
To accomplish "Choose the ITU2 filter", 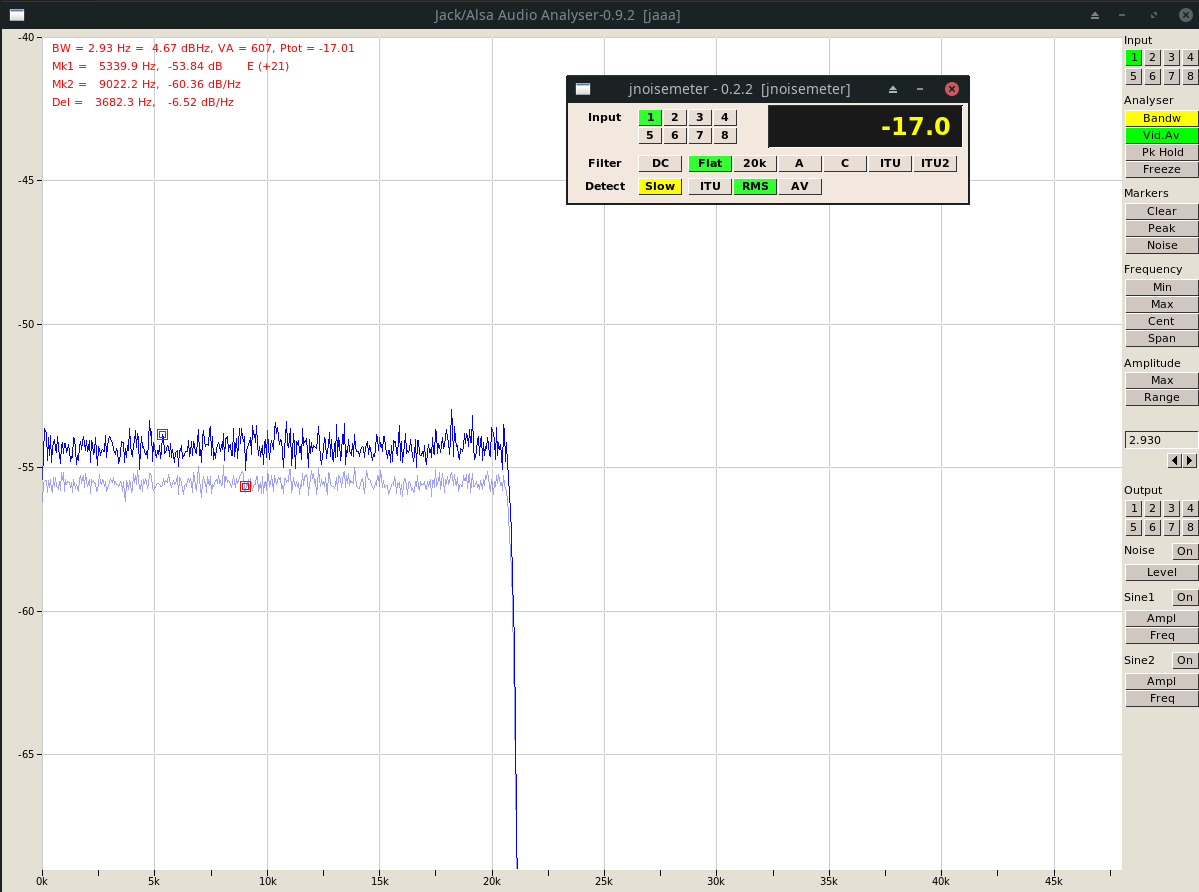I will [935, 164].
